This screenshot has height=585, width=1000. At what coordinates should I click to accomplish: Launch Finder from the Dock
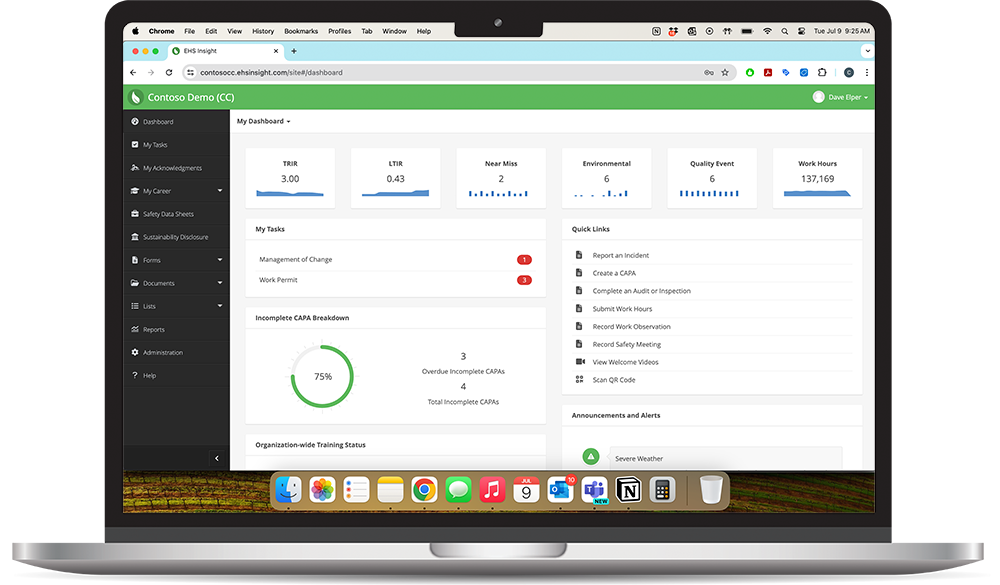(x=288, y=490)
